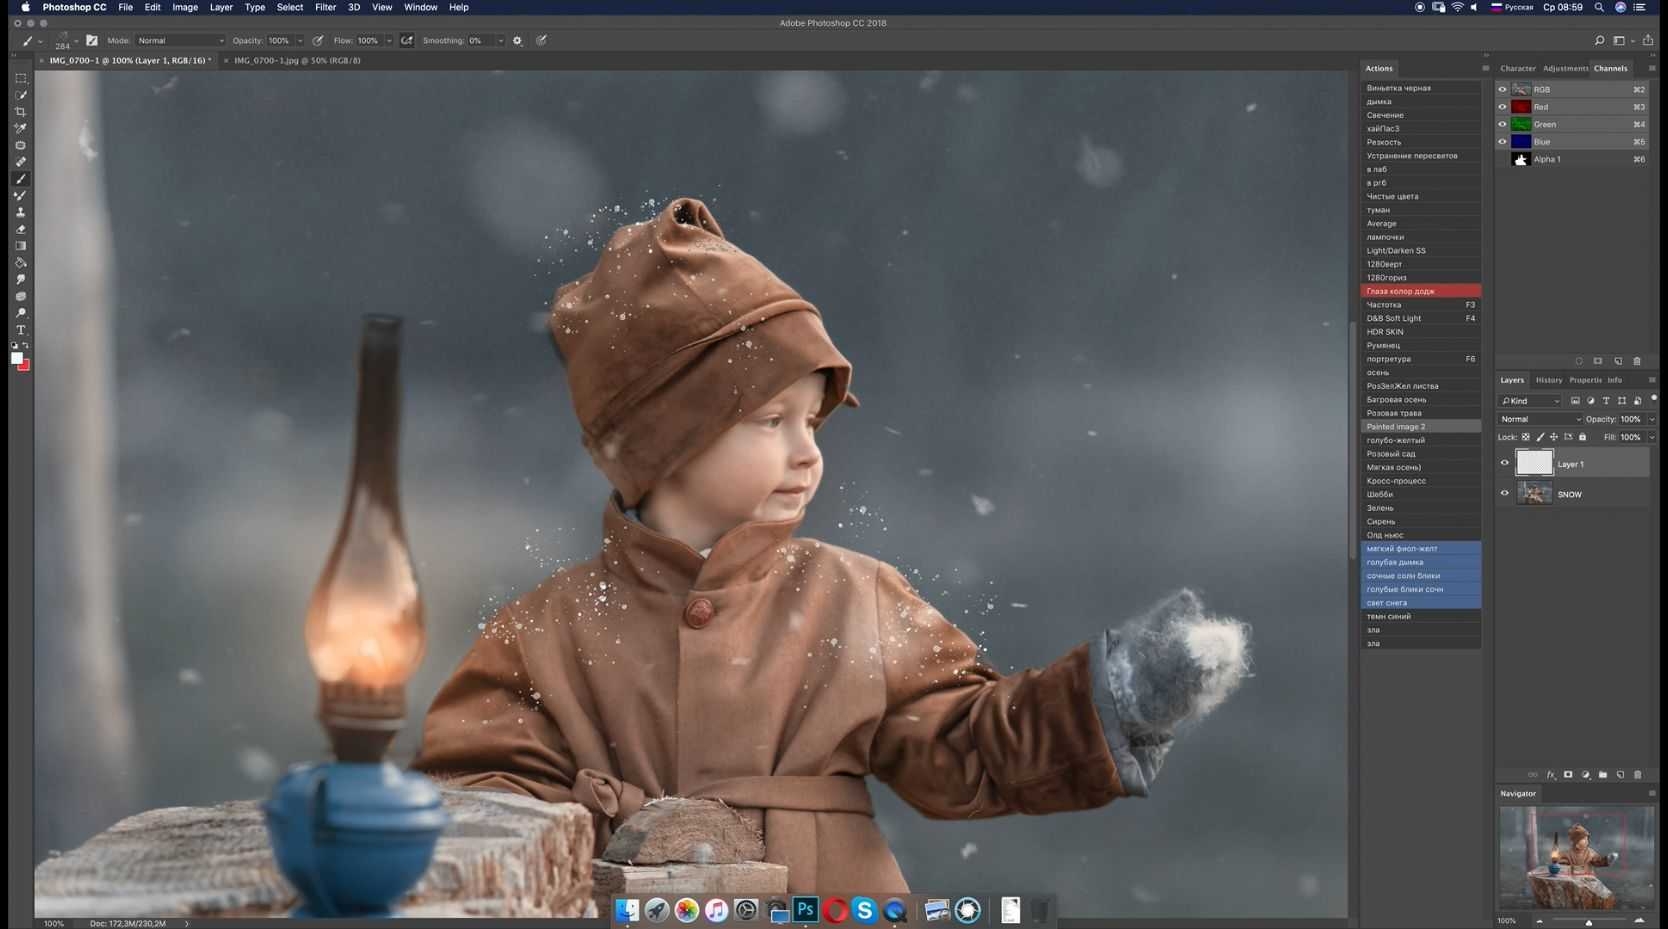The image size is (1668, 929).
Task: Switch to the History panel tab
Action: pyautogui.click(x=1549, y=380)
